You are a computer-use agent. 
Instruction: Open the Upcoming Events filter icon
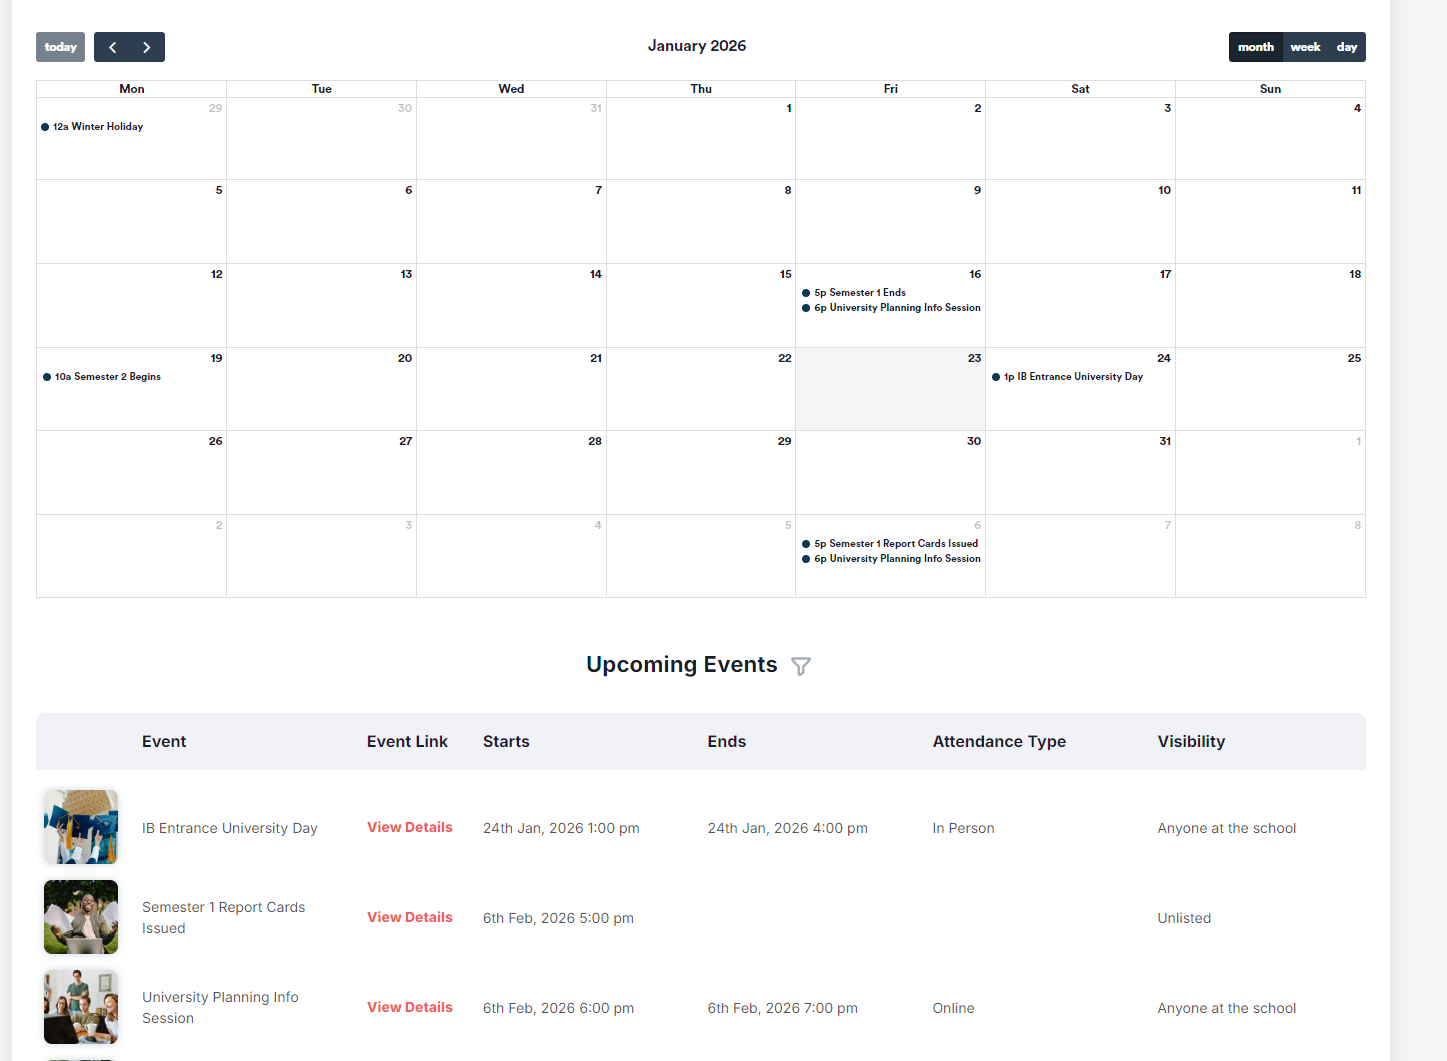801,666
